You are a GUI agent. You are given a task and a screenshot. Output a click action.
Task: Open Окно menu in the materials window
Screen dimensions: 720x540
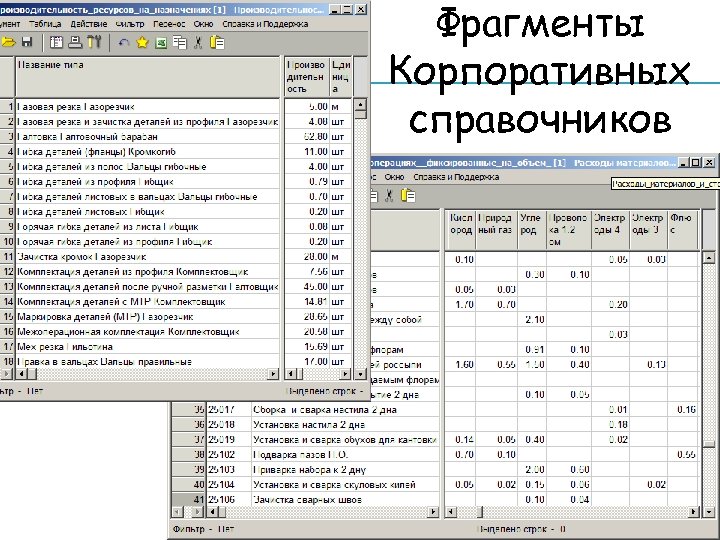[x=394, y=177]
